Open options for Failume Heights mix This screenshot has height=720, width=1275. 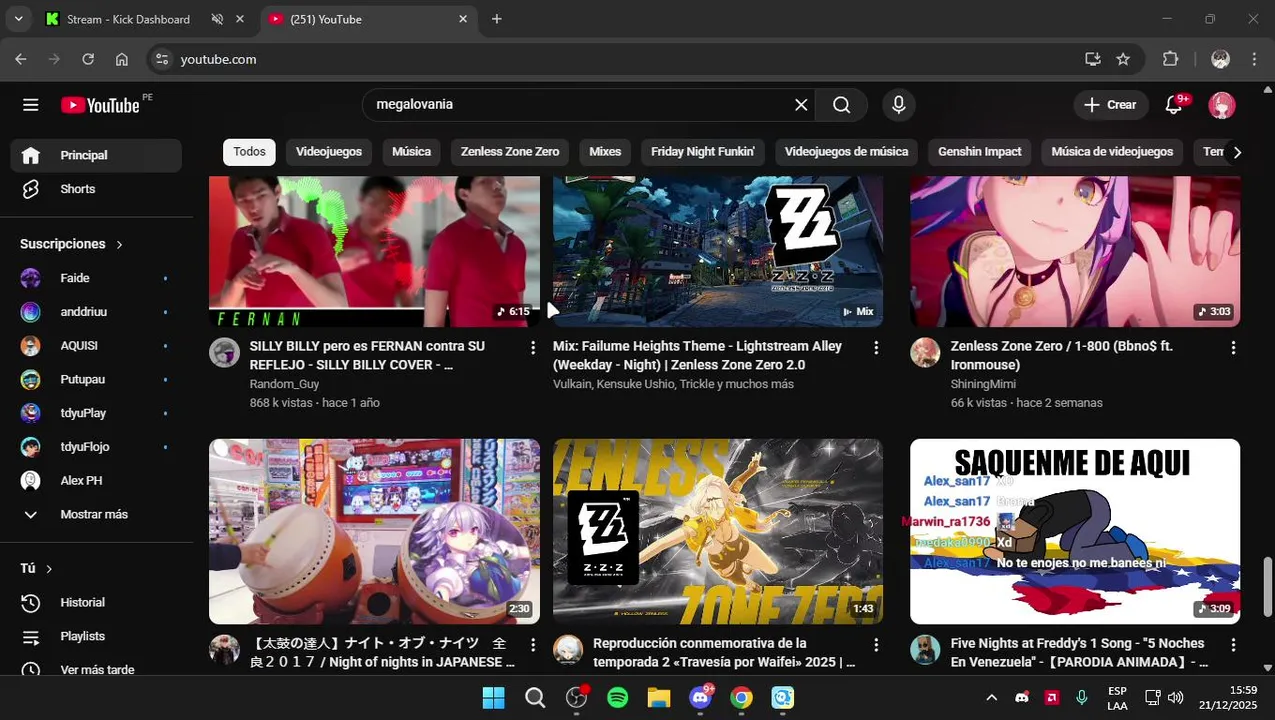(876, 347)
